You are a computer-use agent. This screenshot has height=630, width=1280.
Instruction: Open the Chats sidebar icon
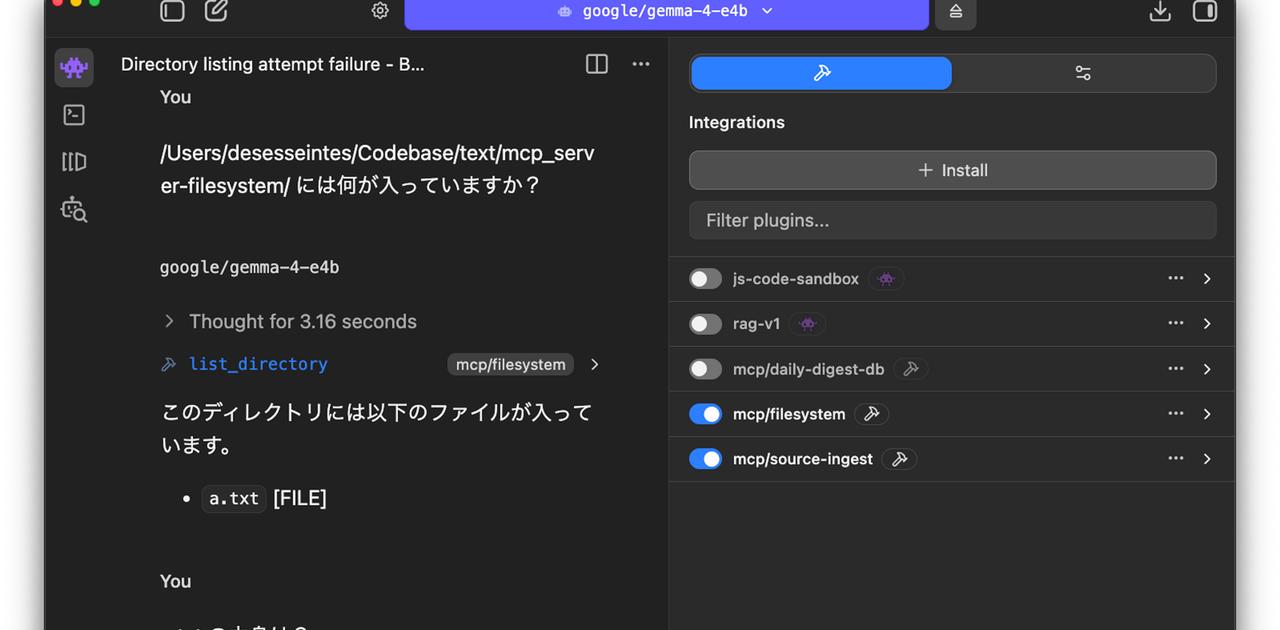[x=74, y=68]
